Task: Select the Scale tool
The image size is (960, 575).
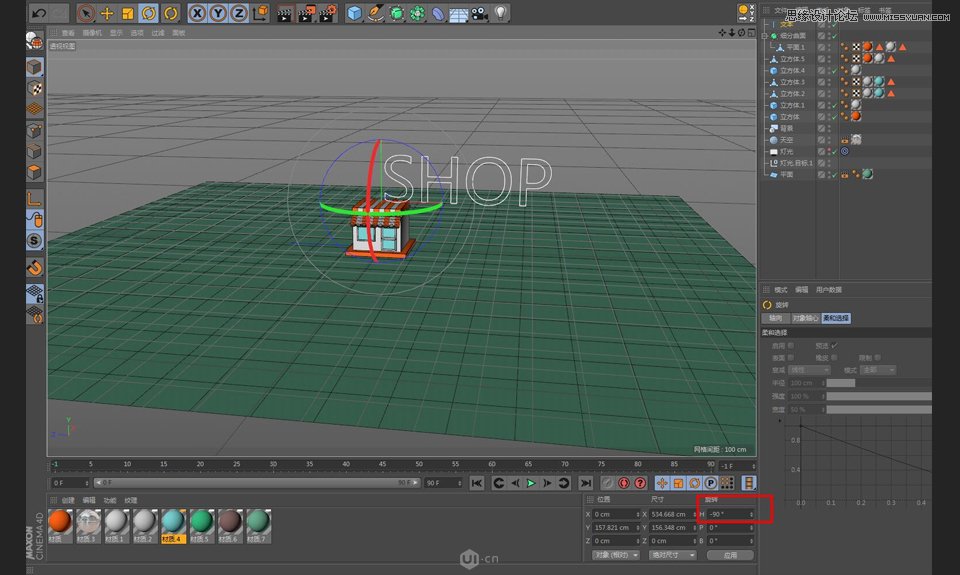Action: (128, 13)
